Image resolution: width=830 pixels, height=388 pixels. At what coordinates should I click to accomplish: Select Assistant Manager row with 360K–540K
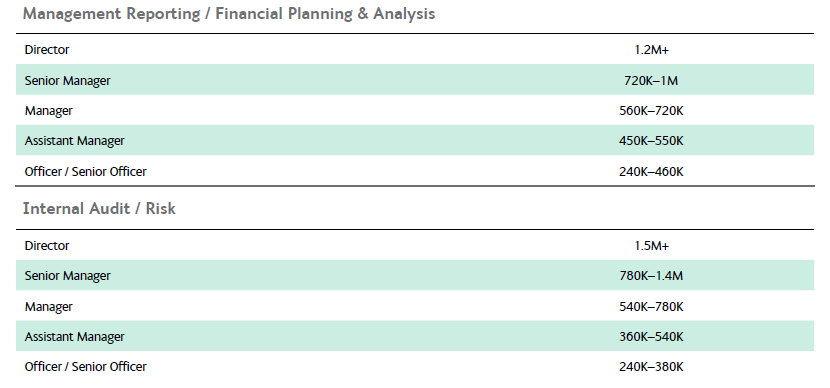tap(415, 336)
